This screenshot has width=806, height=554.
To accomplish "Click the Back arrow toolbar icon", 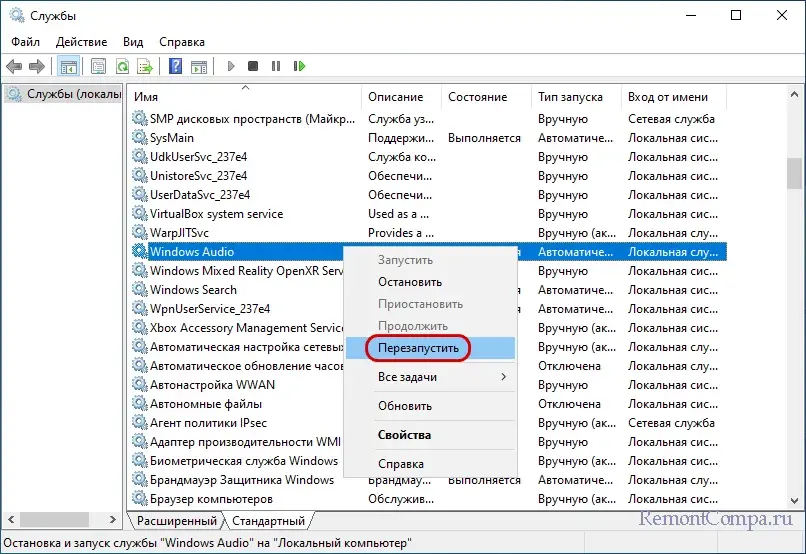I will (14, 67).
